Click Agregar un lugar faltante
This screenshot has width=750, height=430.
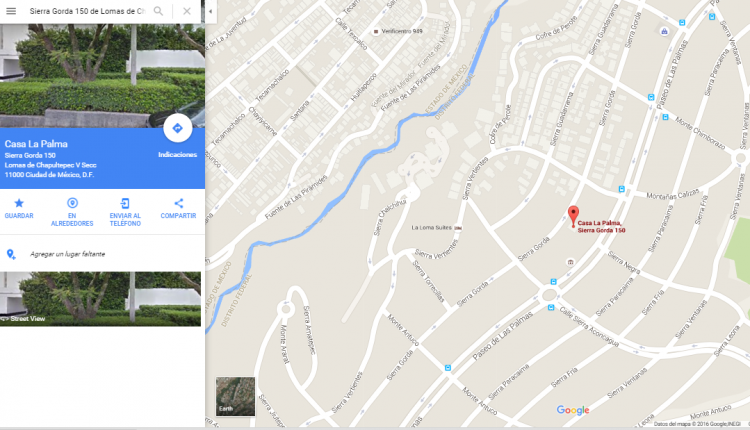coord(67,254)
